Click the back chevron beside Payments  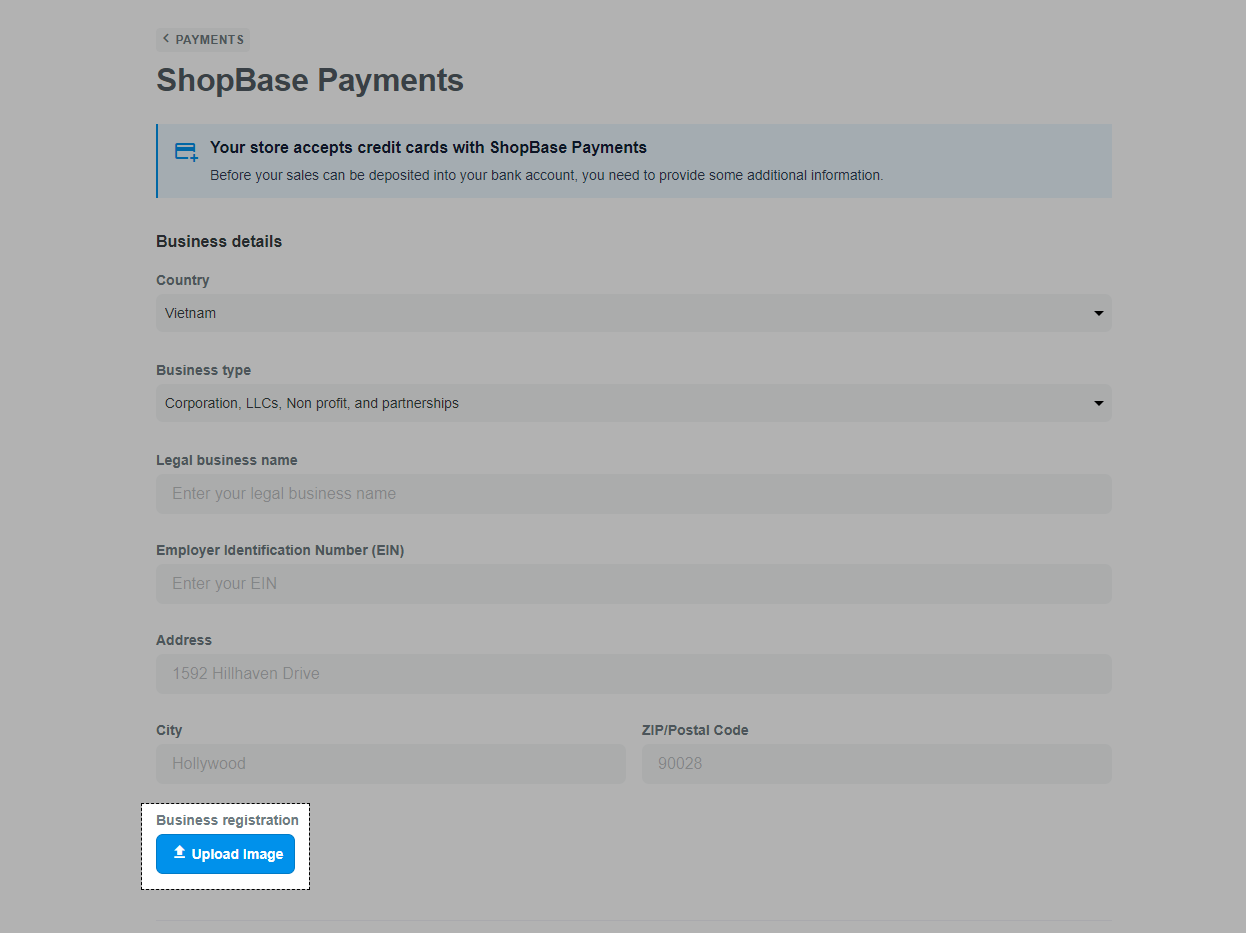pos(166,39)
